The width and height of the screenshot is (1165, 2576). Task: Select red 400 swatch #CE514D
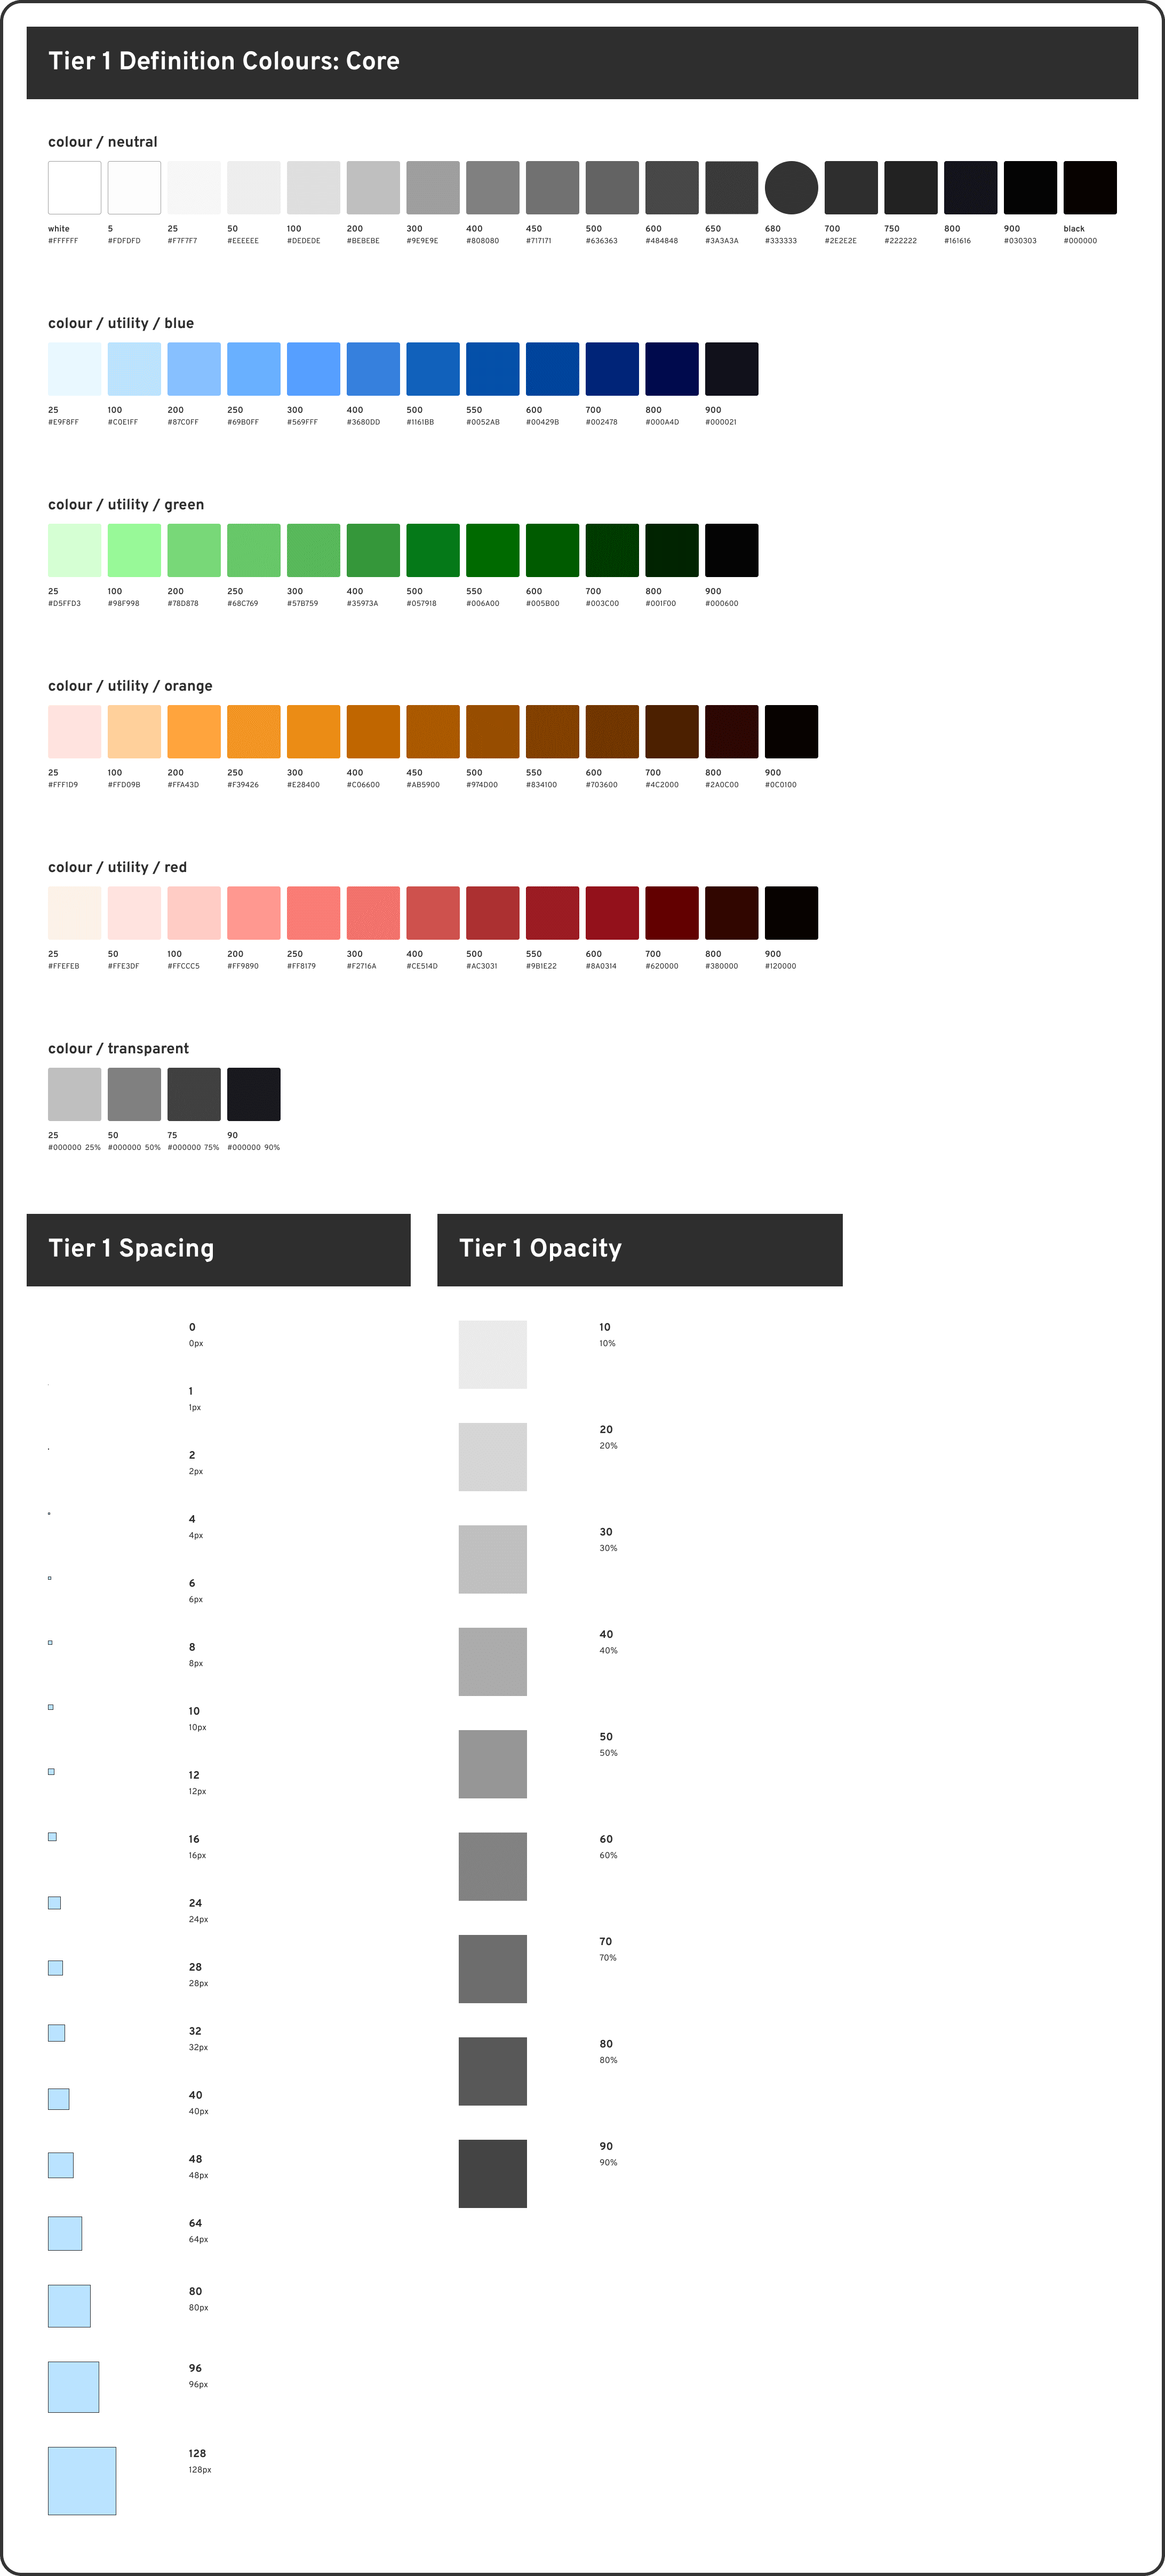click(434, 912)
